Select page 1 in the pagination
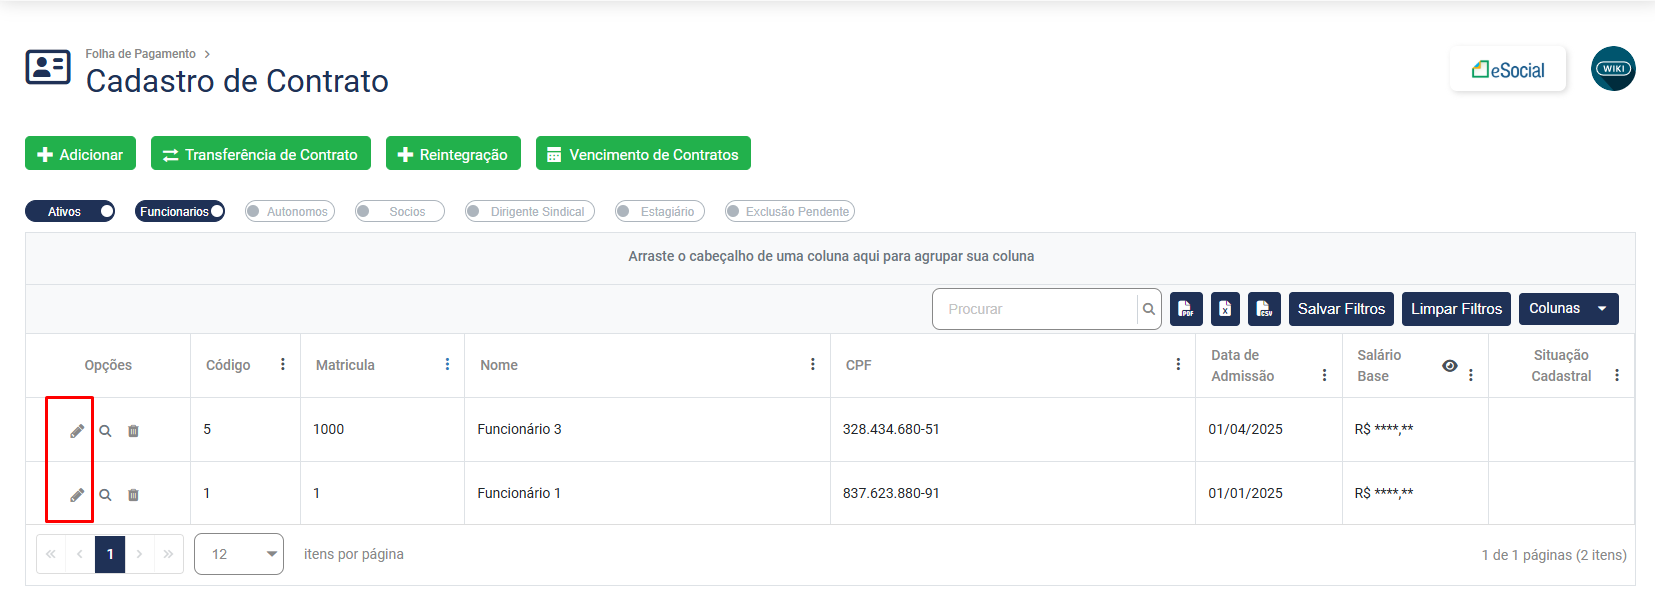 (110, 554)
